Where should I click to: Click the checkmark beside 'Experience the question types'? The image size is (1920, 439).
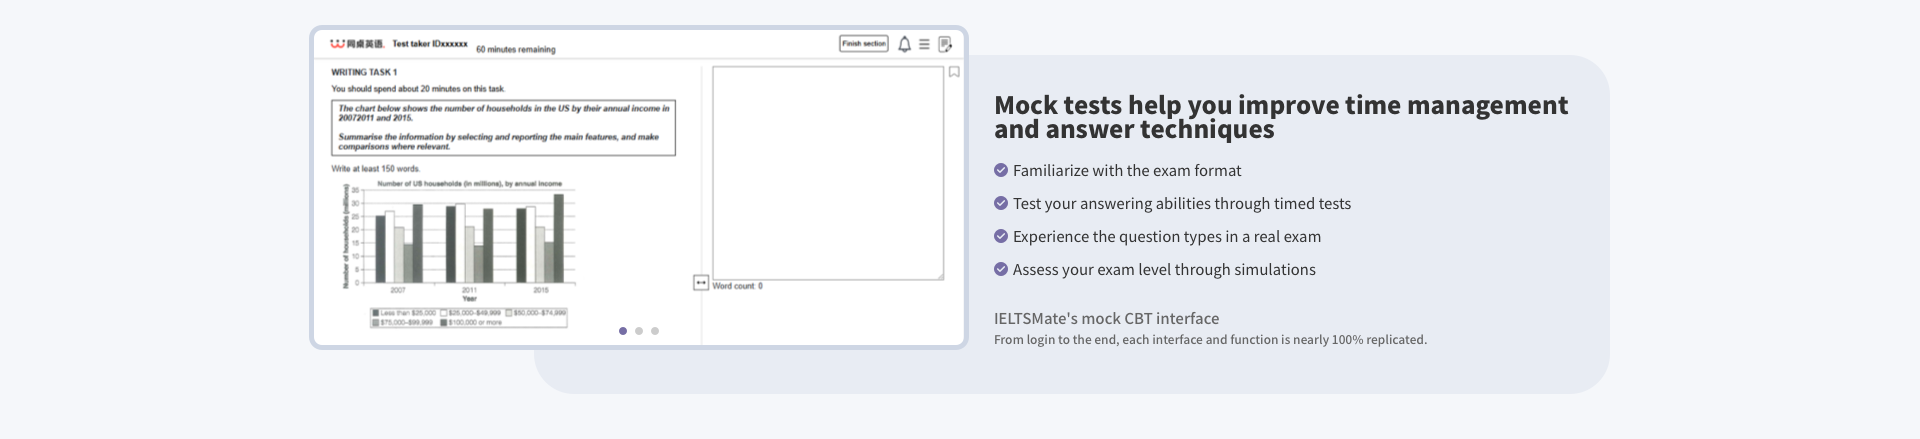coord(1001,236)
